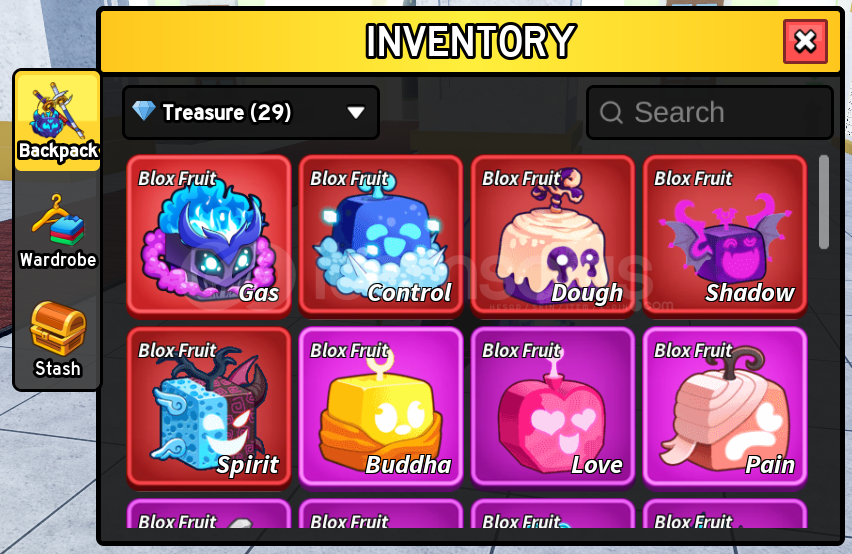Click the inventory vertical scrollbar
Image resolution: width=852 pixels, height=554 pixels.
point(824,202)
